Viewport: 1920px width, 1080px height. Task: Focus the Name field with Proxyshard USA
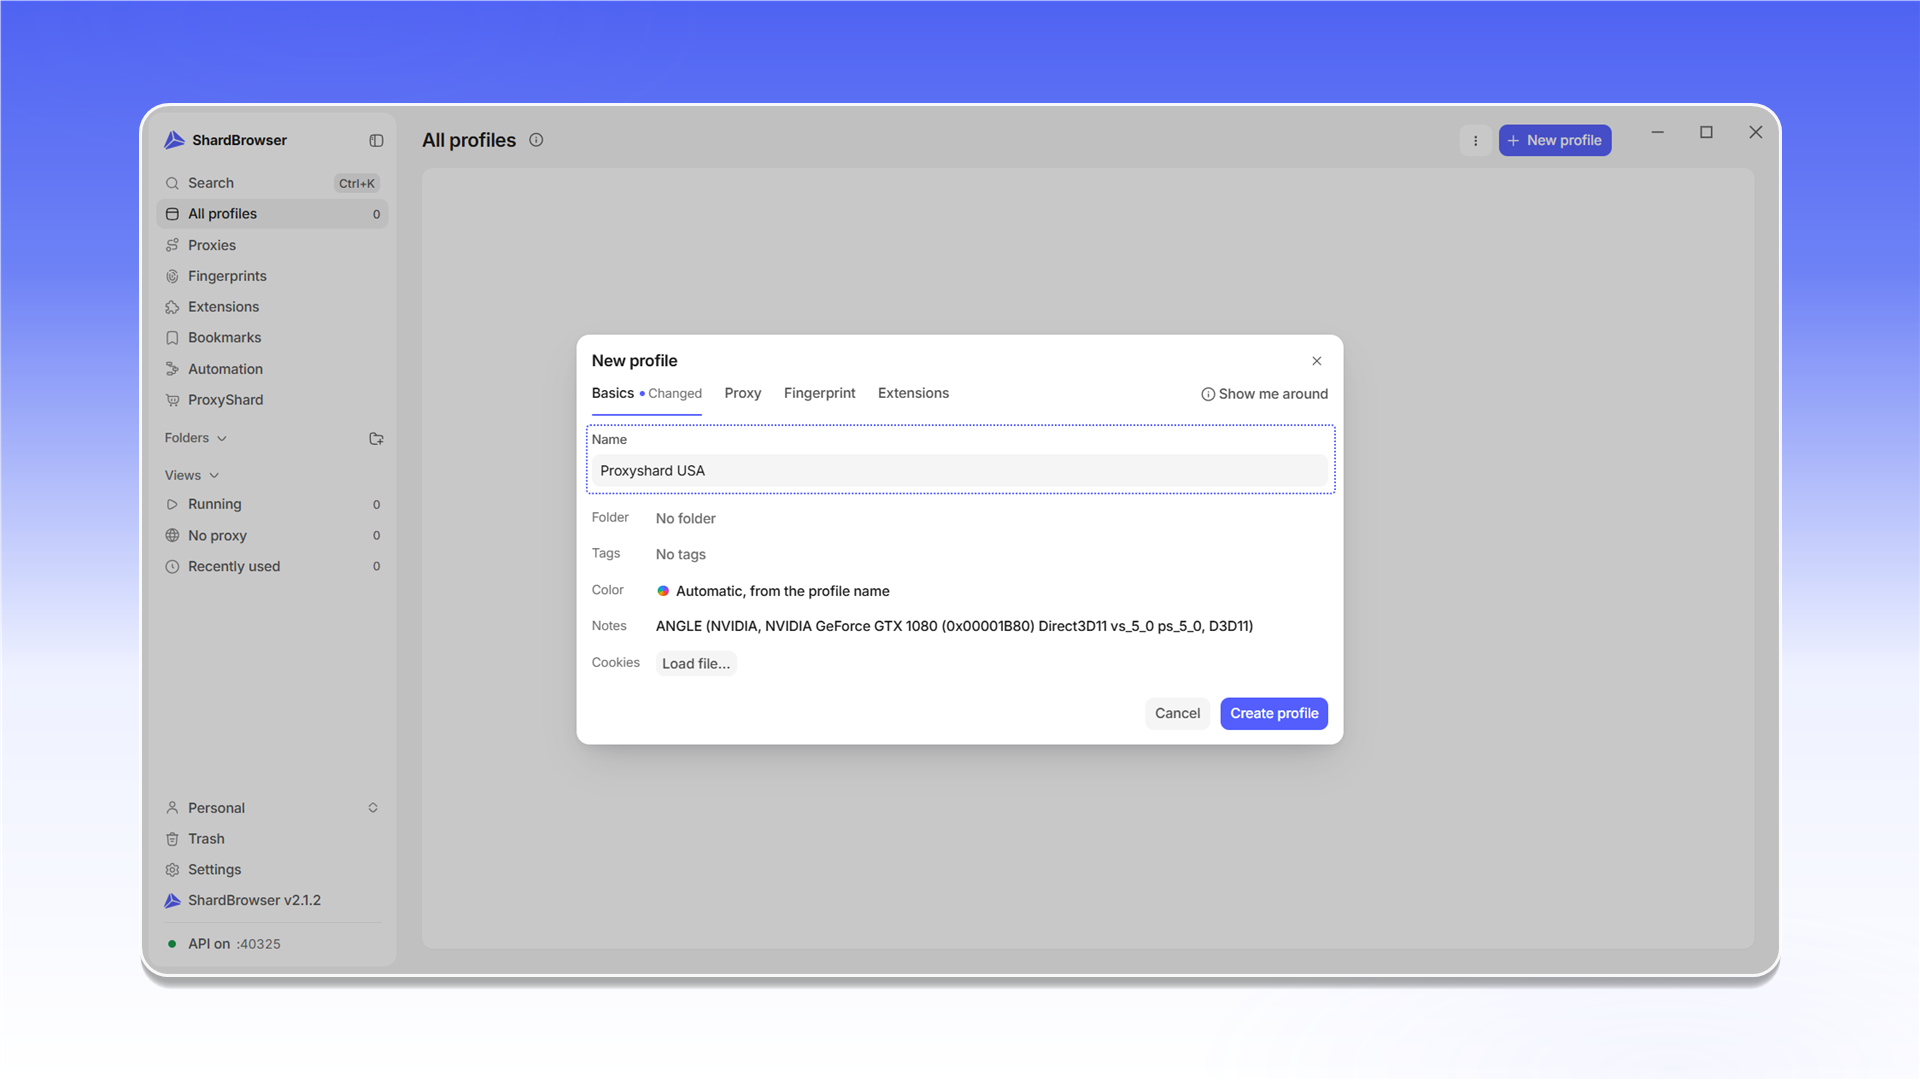tap(960, 471)
